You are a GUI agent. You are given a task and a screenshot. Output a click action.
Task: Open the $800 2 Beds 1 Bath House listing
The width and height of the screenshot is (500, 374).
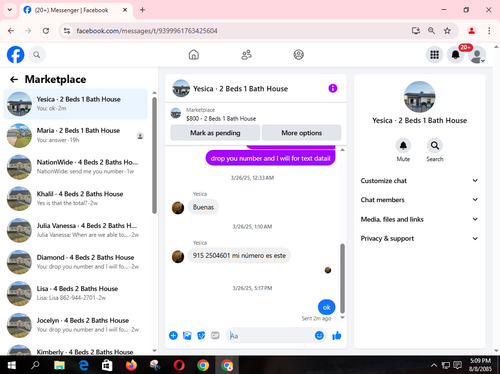click(x=221, y=118)
